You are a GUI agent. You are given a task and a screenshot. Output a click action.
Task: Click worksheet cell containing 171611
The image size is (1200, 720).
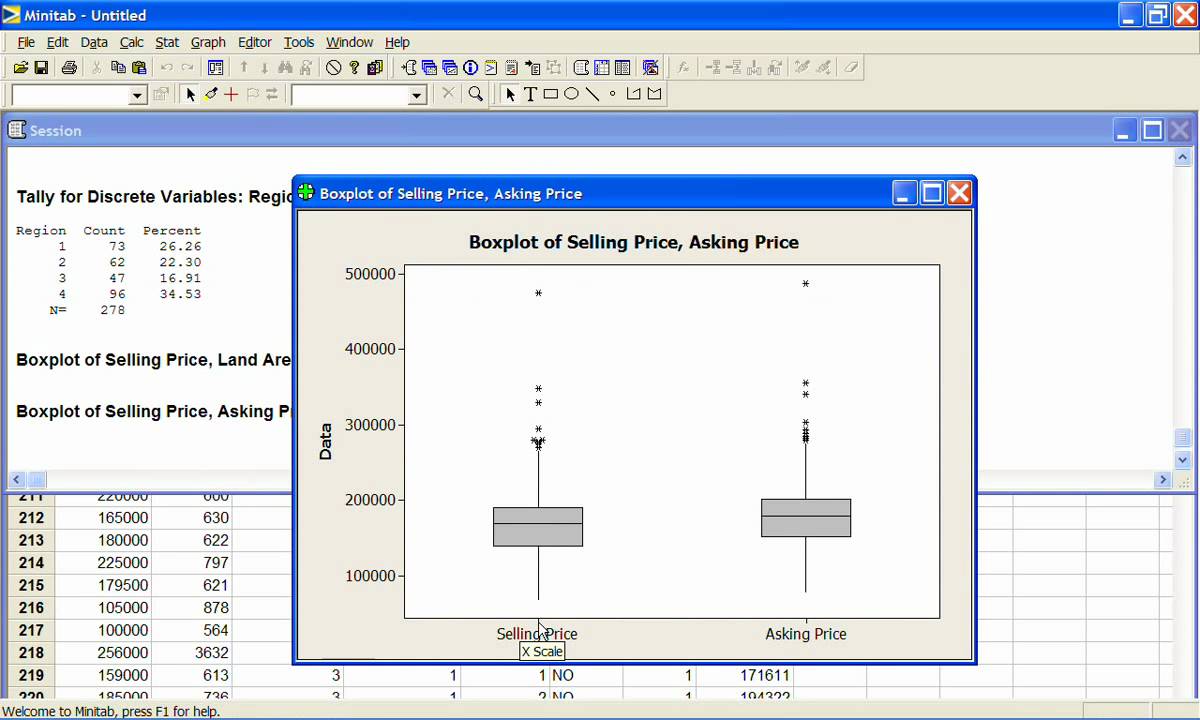pyautogui.click(x=744, y=675)
